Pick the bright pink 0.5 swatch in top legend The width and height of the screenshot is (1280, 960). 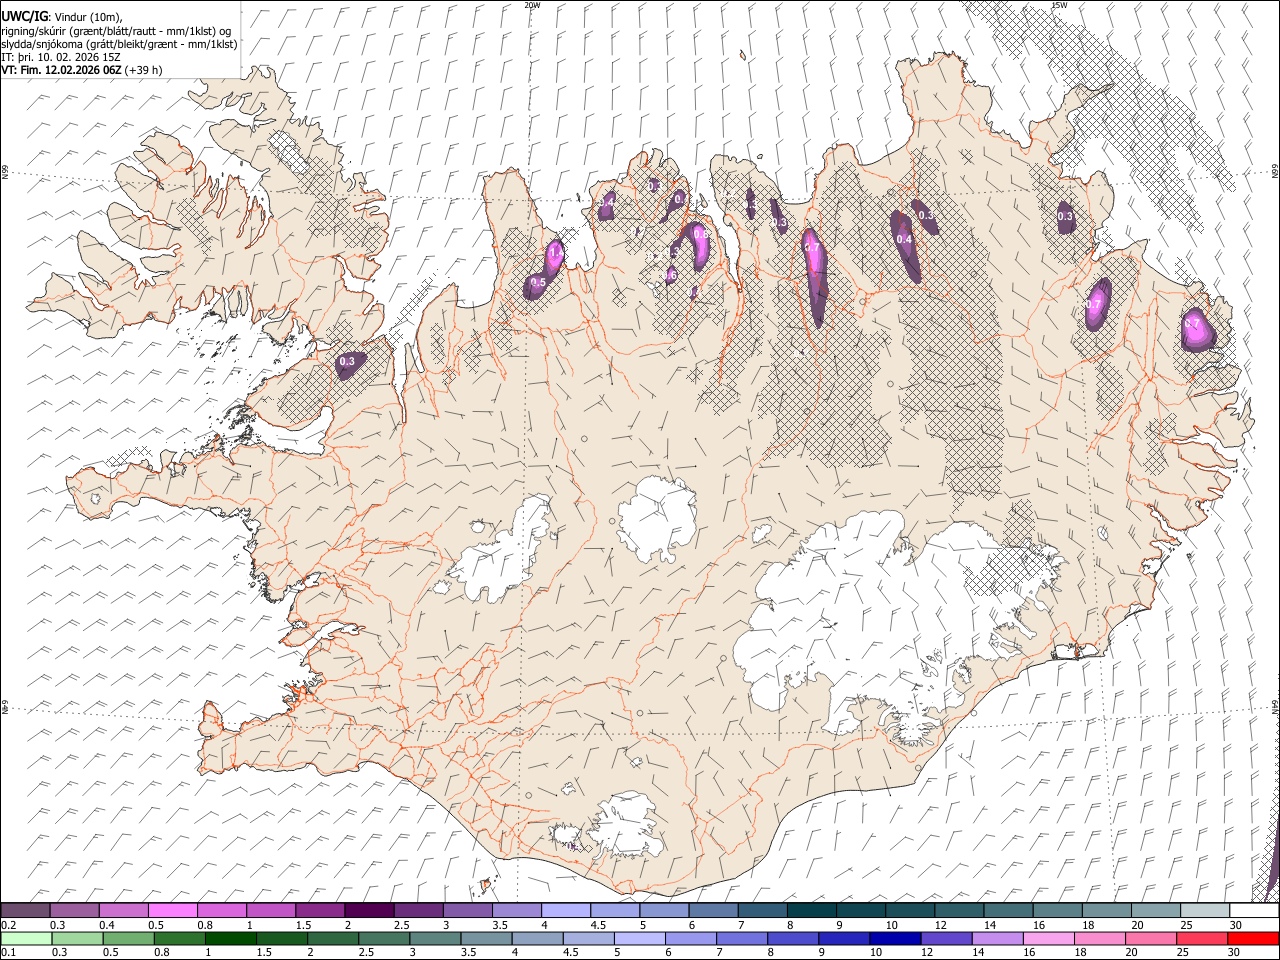(172, 911)
